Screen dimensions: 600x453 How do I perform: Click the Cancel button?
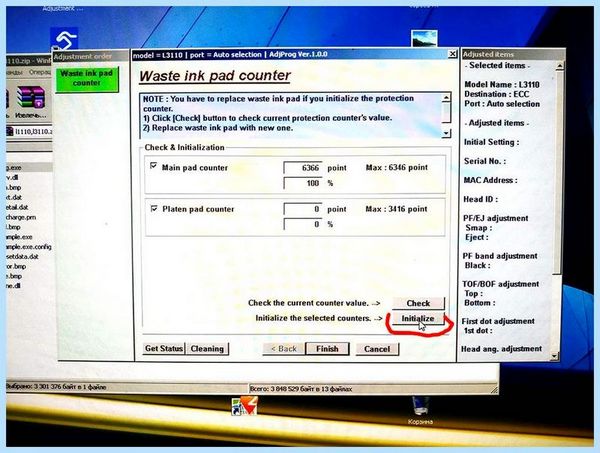[377, 349]
